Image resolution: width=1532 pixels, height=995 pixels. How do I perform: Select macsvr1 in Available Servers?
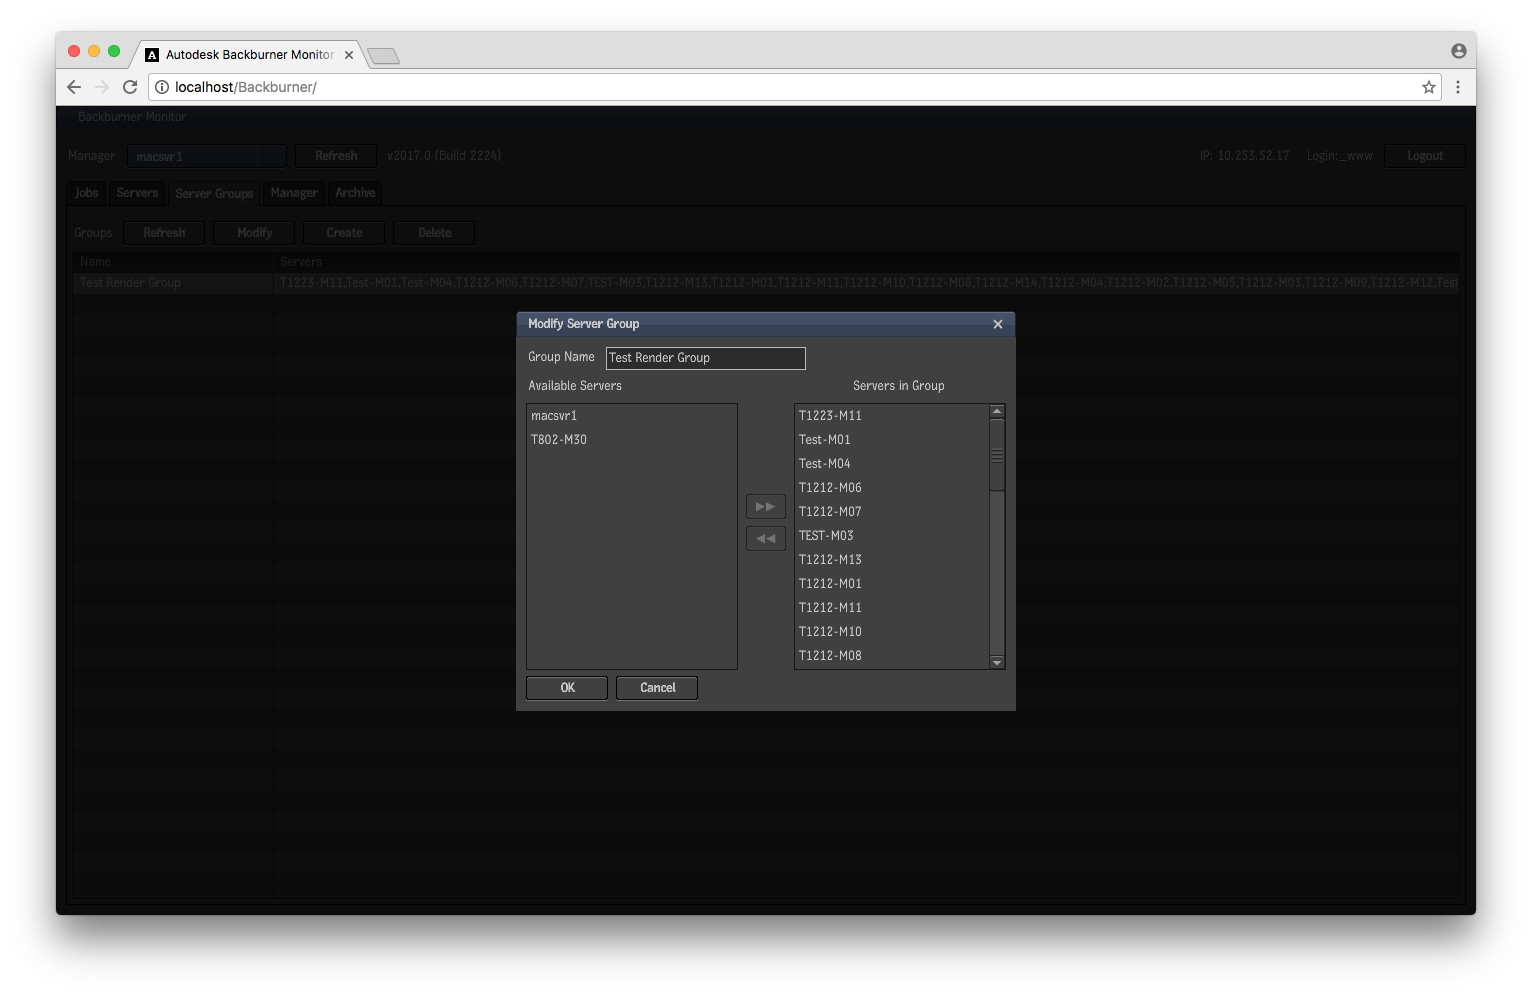(x=631, y=416)
